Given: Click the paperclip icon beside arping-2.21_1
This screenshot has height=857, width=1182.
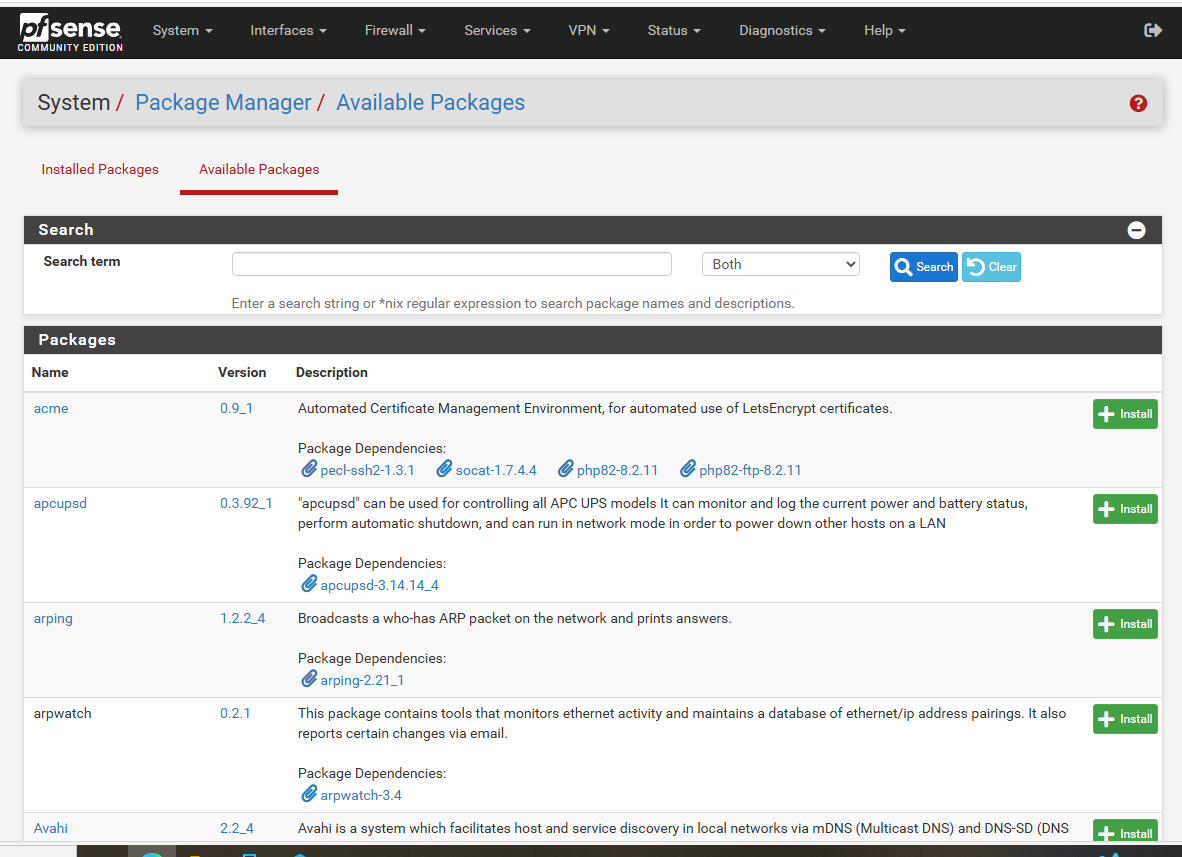Looking at the screenshot, I should 309,678.
